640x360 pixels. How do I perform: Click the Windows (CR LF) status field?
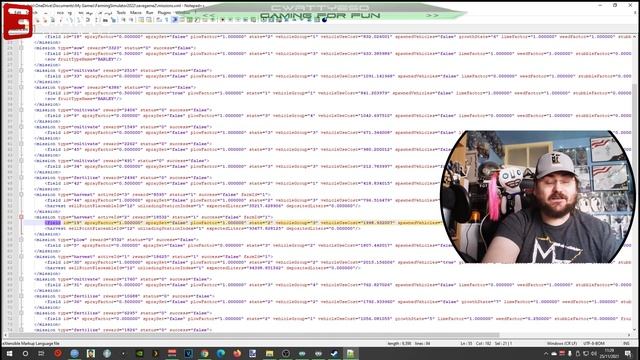click(x=562, y=344)
